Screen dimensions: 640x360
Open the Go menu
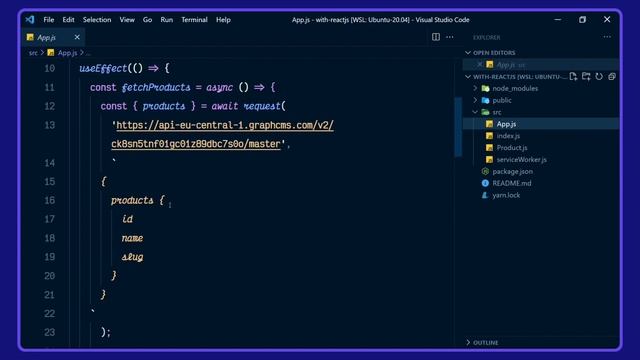click(x=147, y=20)
